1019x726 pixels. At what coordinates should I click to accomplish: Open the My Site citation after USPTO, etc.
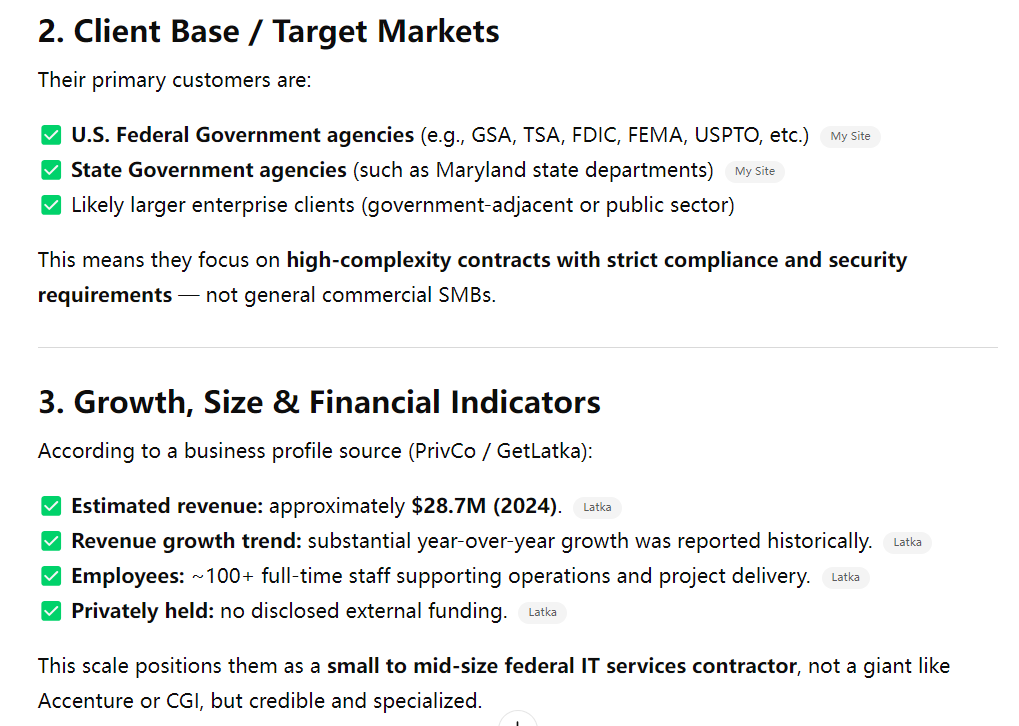point(850,136)
